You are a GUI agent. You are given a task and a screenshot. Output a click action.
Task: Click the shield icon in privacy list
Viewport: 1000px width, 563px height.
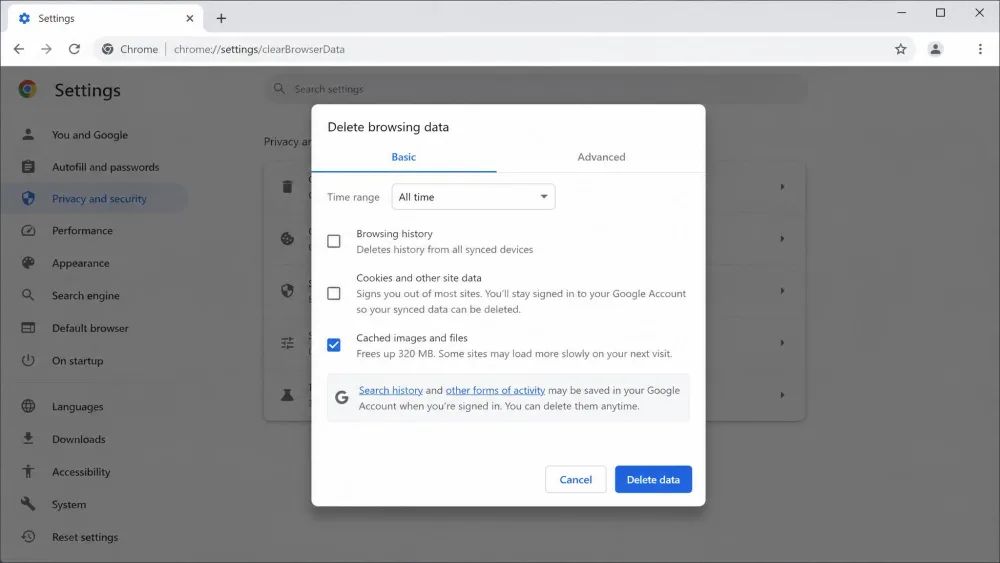(288, 290)
